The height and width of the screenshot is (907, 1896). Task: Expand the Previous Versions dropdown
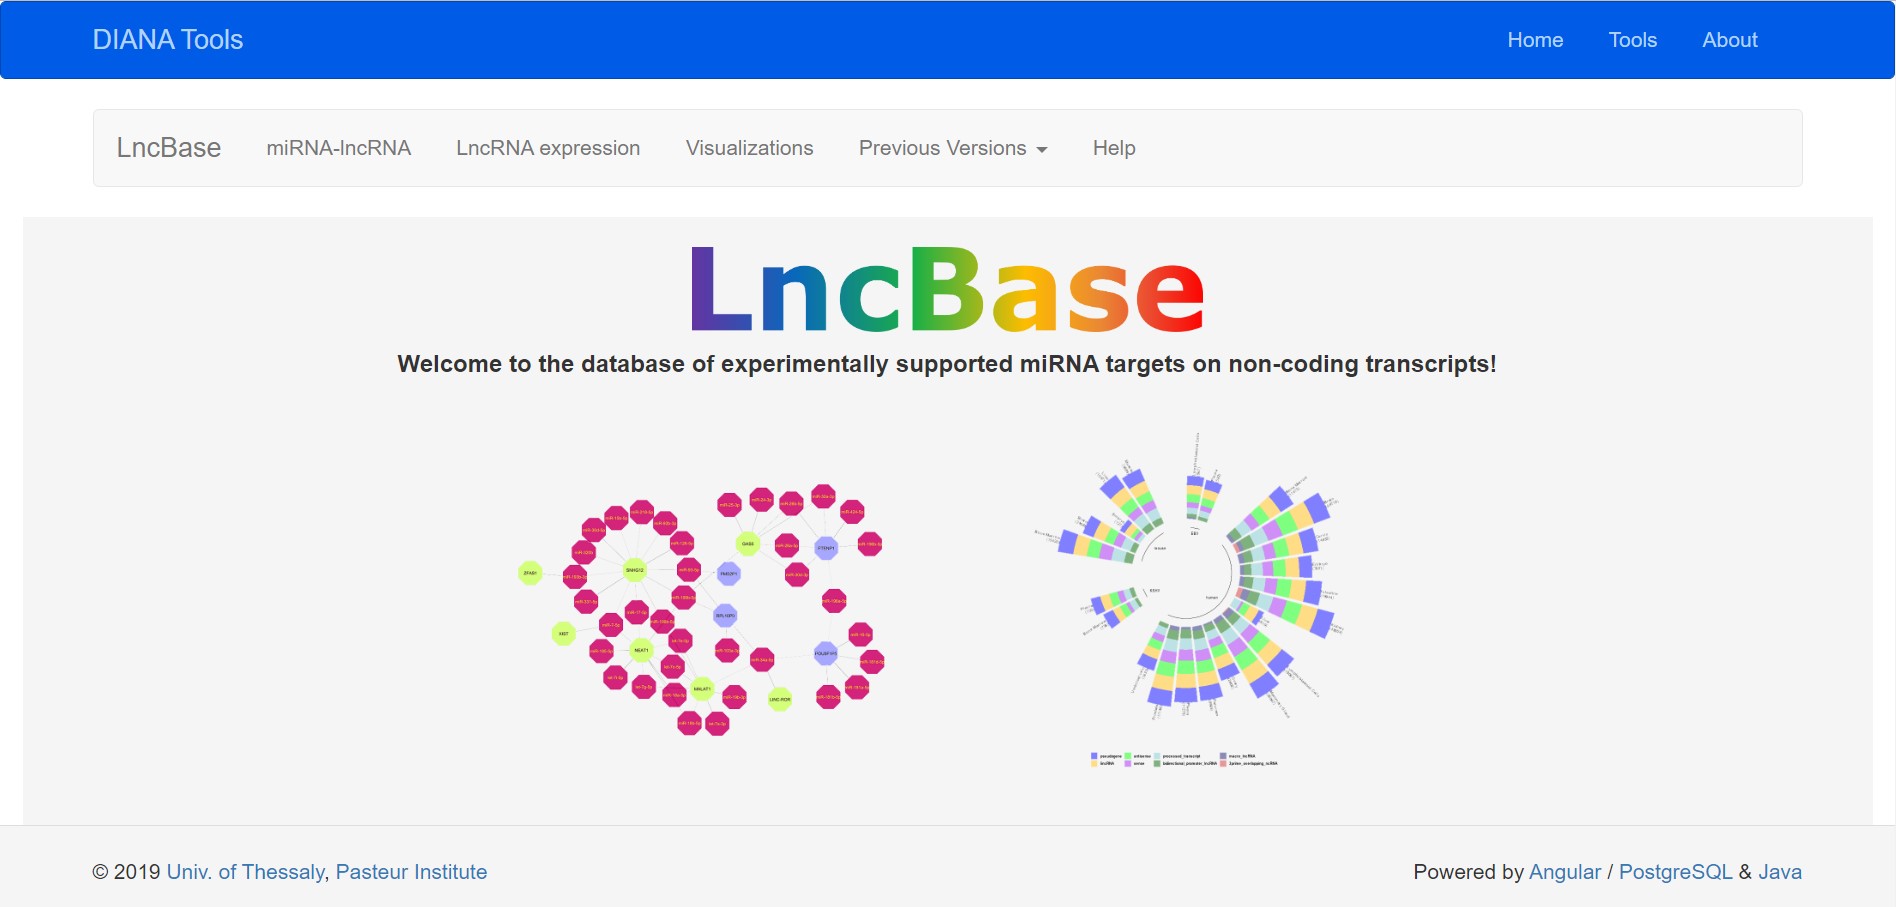(953, 148)
